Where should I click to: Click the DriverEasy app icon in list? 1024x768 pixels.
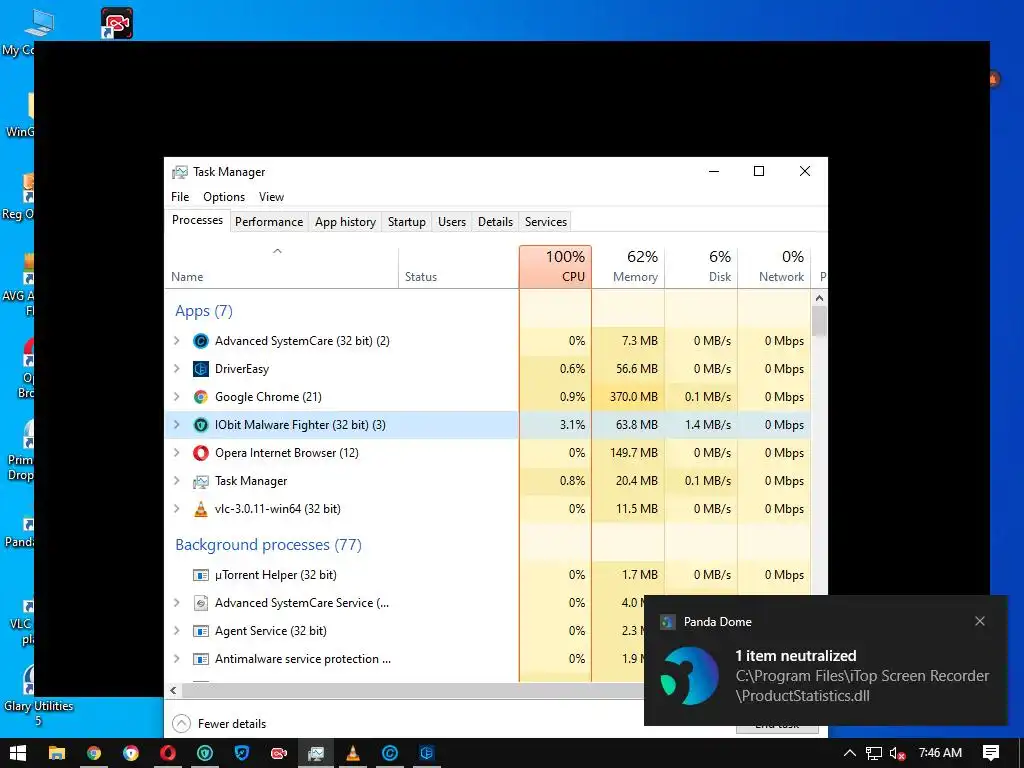pyautogui.click(x=200, y=369)
